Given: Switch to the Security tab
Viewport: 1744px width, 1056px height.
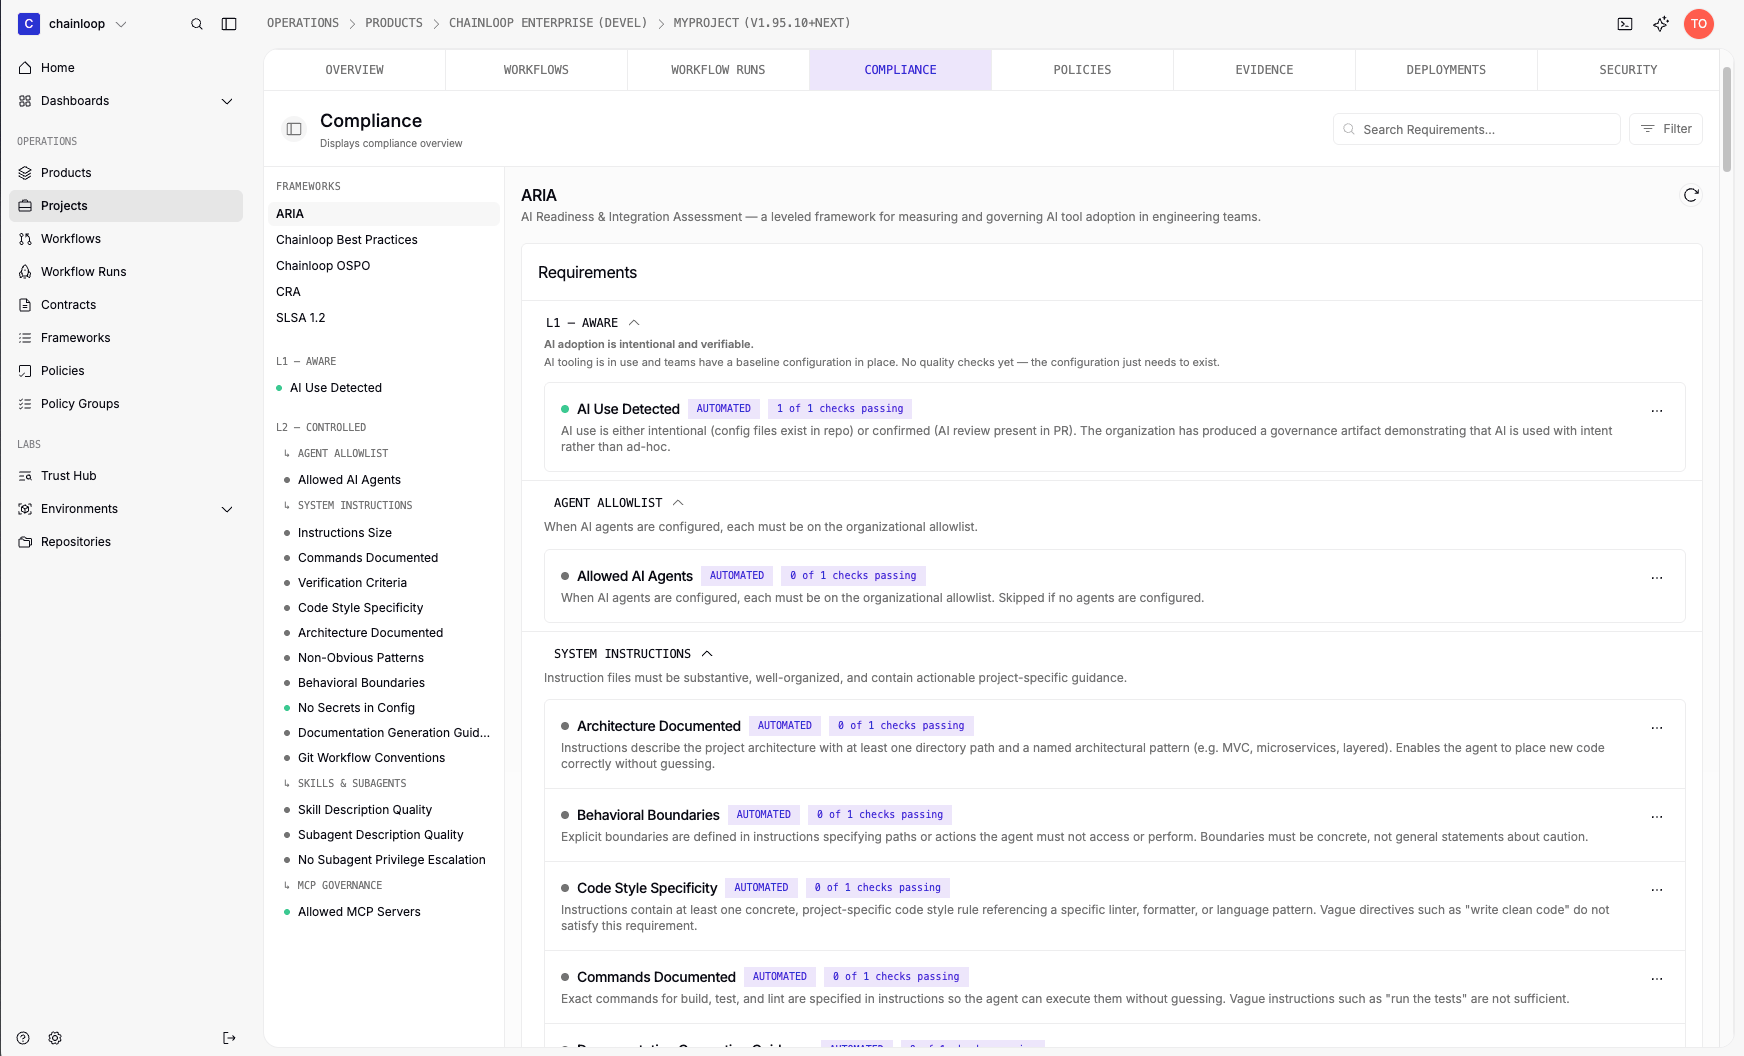Looking at the screenshot, I should pyautogui.click(x=1628, y=70).
